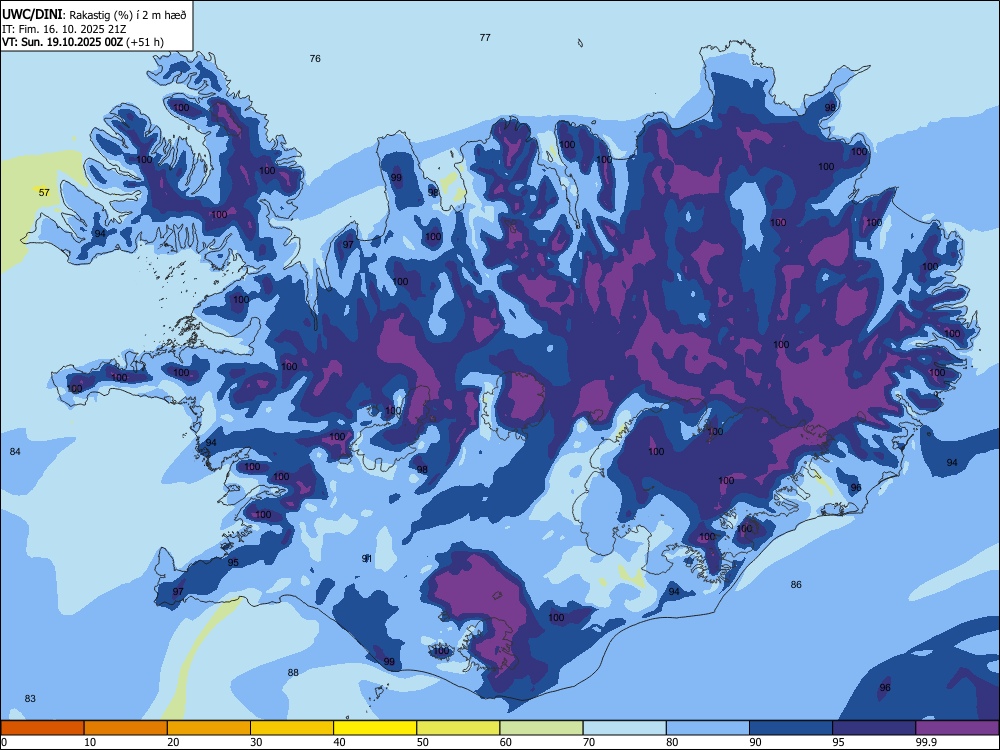1000x750 pixels.
Task: Click the "57" value on the yellow-green patch
Action: 44,193
